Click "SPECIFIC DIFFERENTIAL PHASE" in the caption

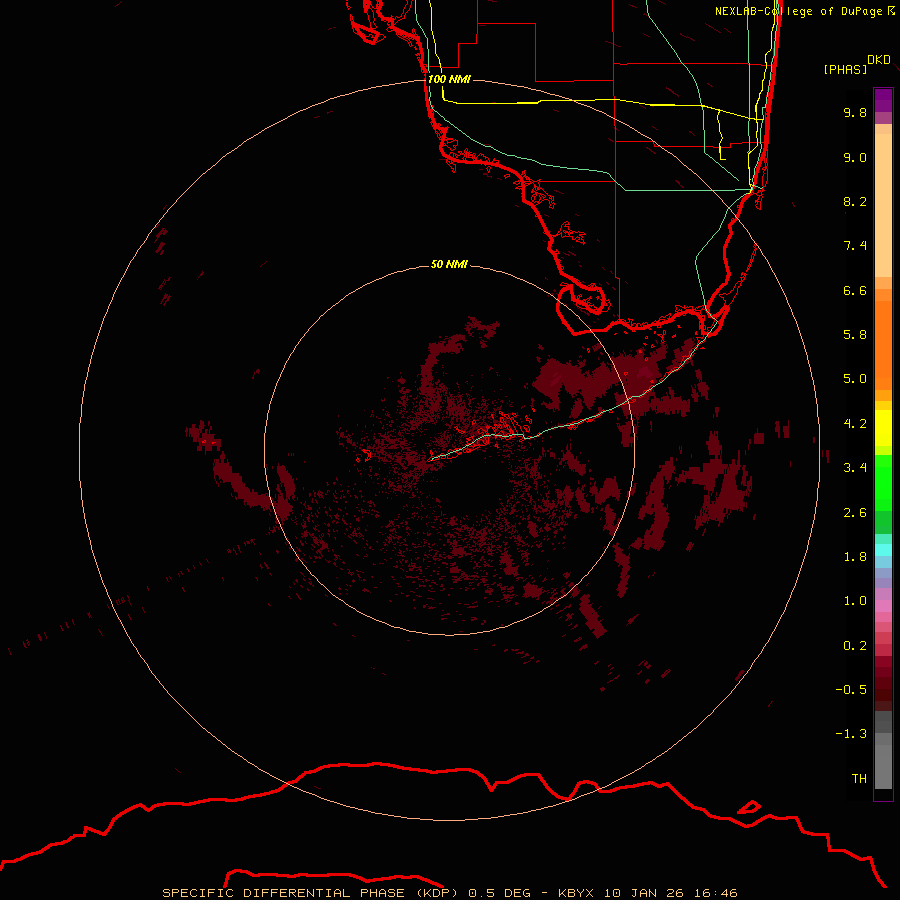(x=285, y=893)
